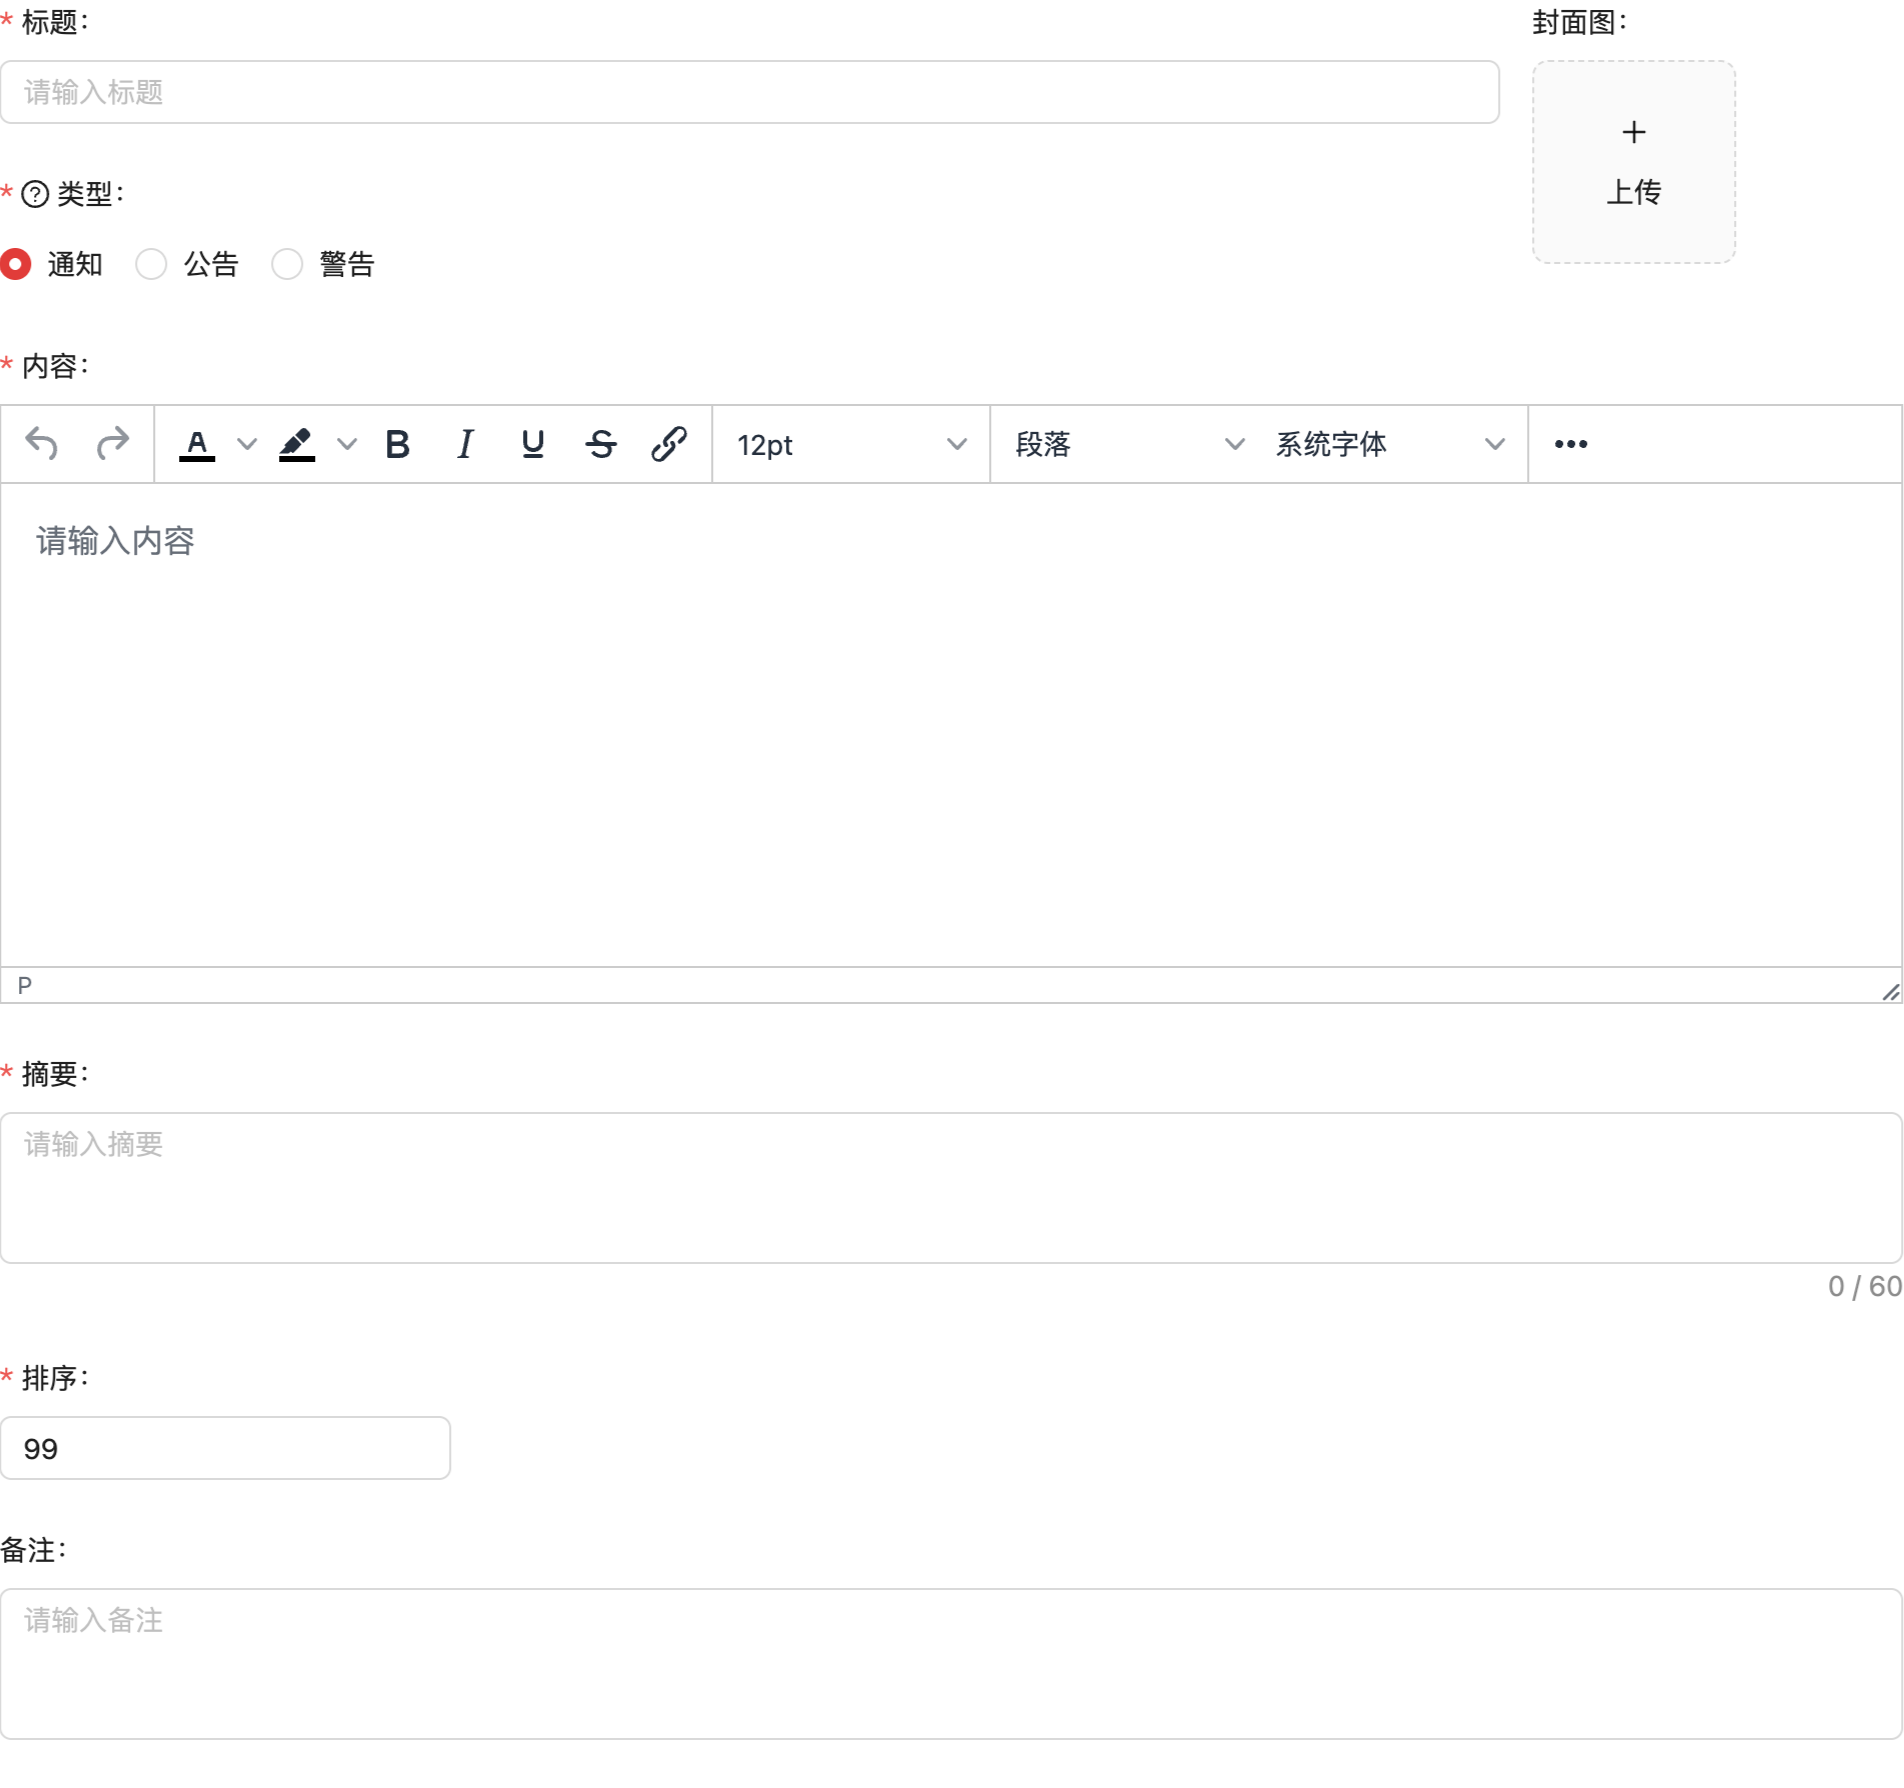
Task: Focus the 请输入备注 remark textarea
Action: pos(951,1664)
